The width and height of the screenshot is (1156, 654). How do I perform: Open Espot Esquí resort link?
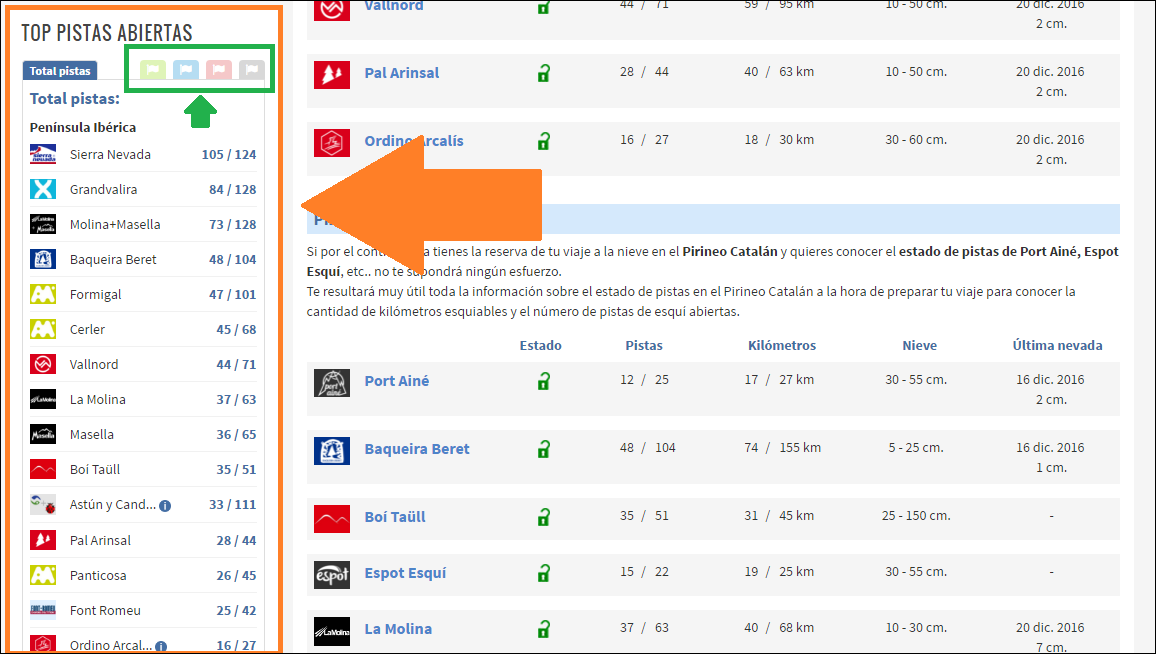click(x=405, y=573)
